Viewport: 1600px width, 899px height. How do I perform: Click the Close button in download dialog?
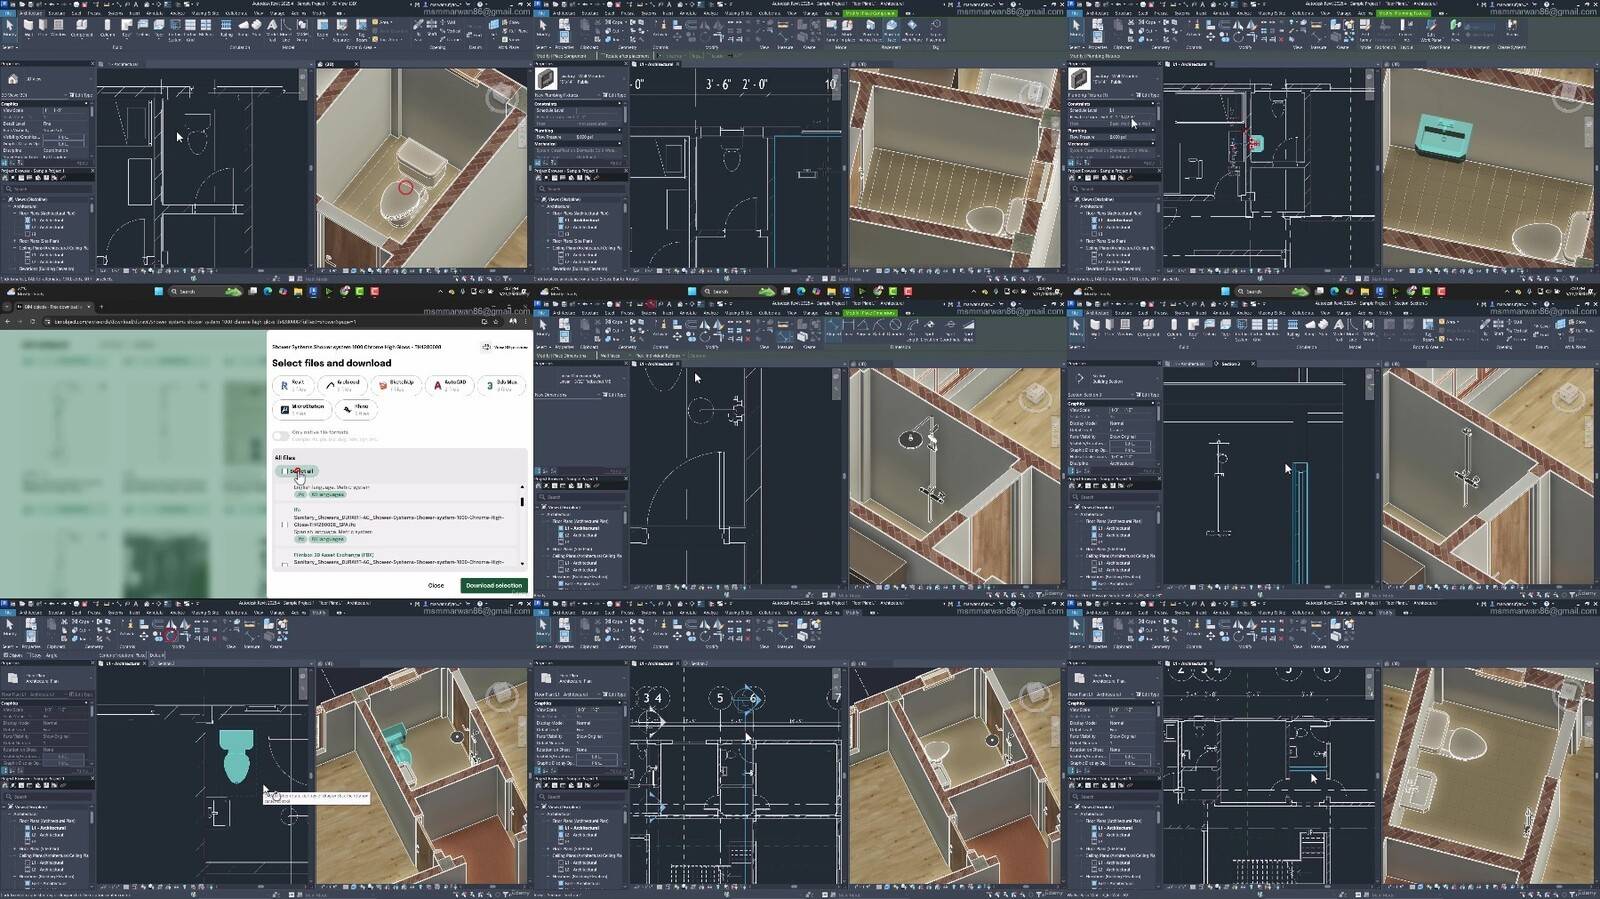436,585
